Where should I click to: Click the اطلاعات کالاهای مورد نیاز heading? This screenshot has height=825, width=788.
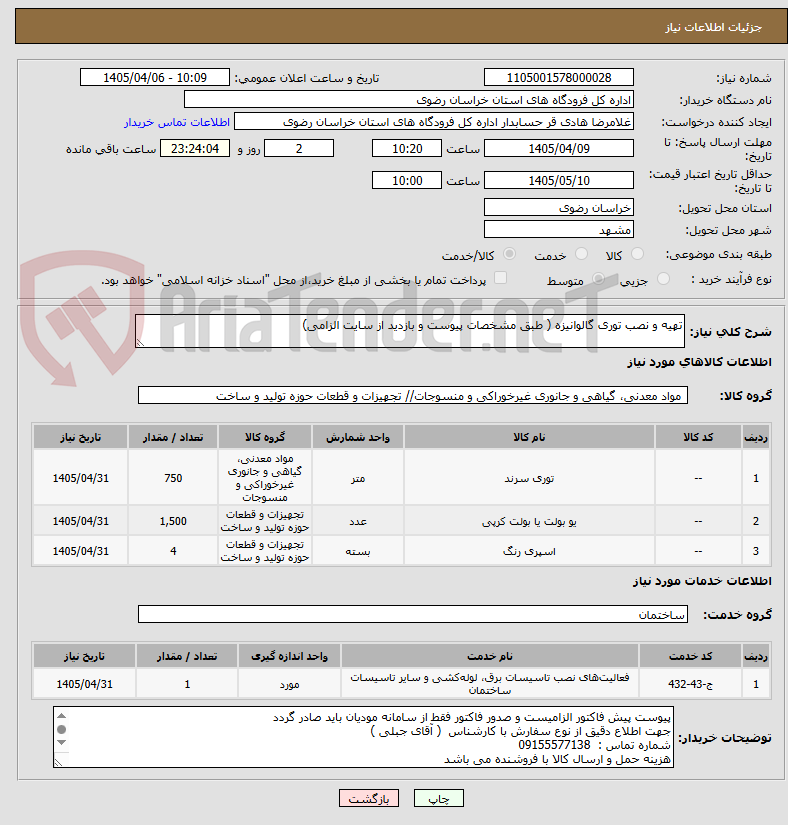coord(699,362)
